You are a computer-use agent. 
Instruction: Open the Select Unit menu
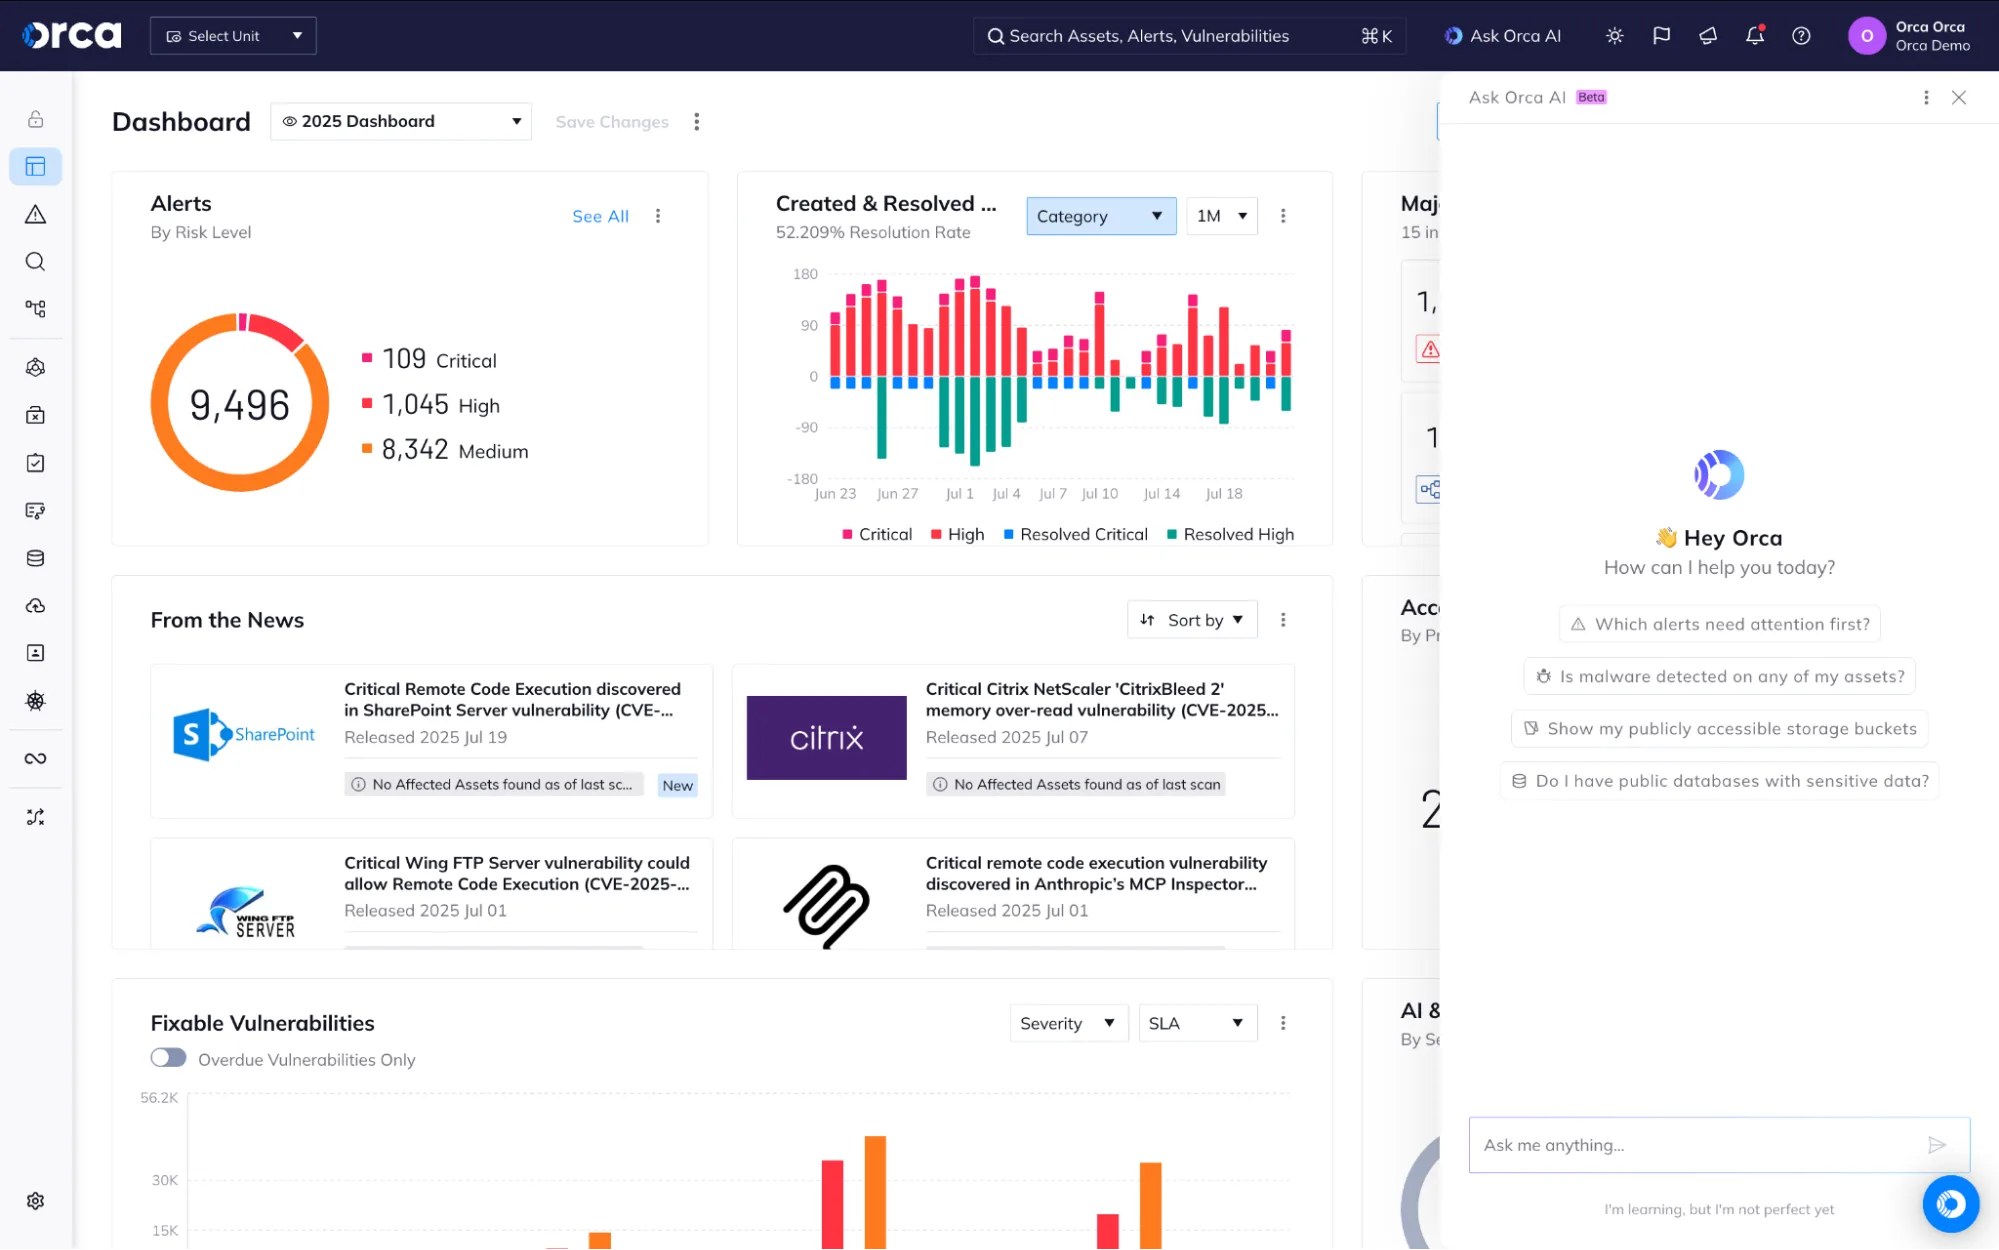point(232,35)
